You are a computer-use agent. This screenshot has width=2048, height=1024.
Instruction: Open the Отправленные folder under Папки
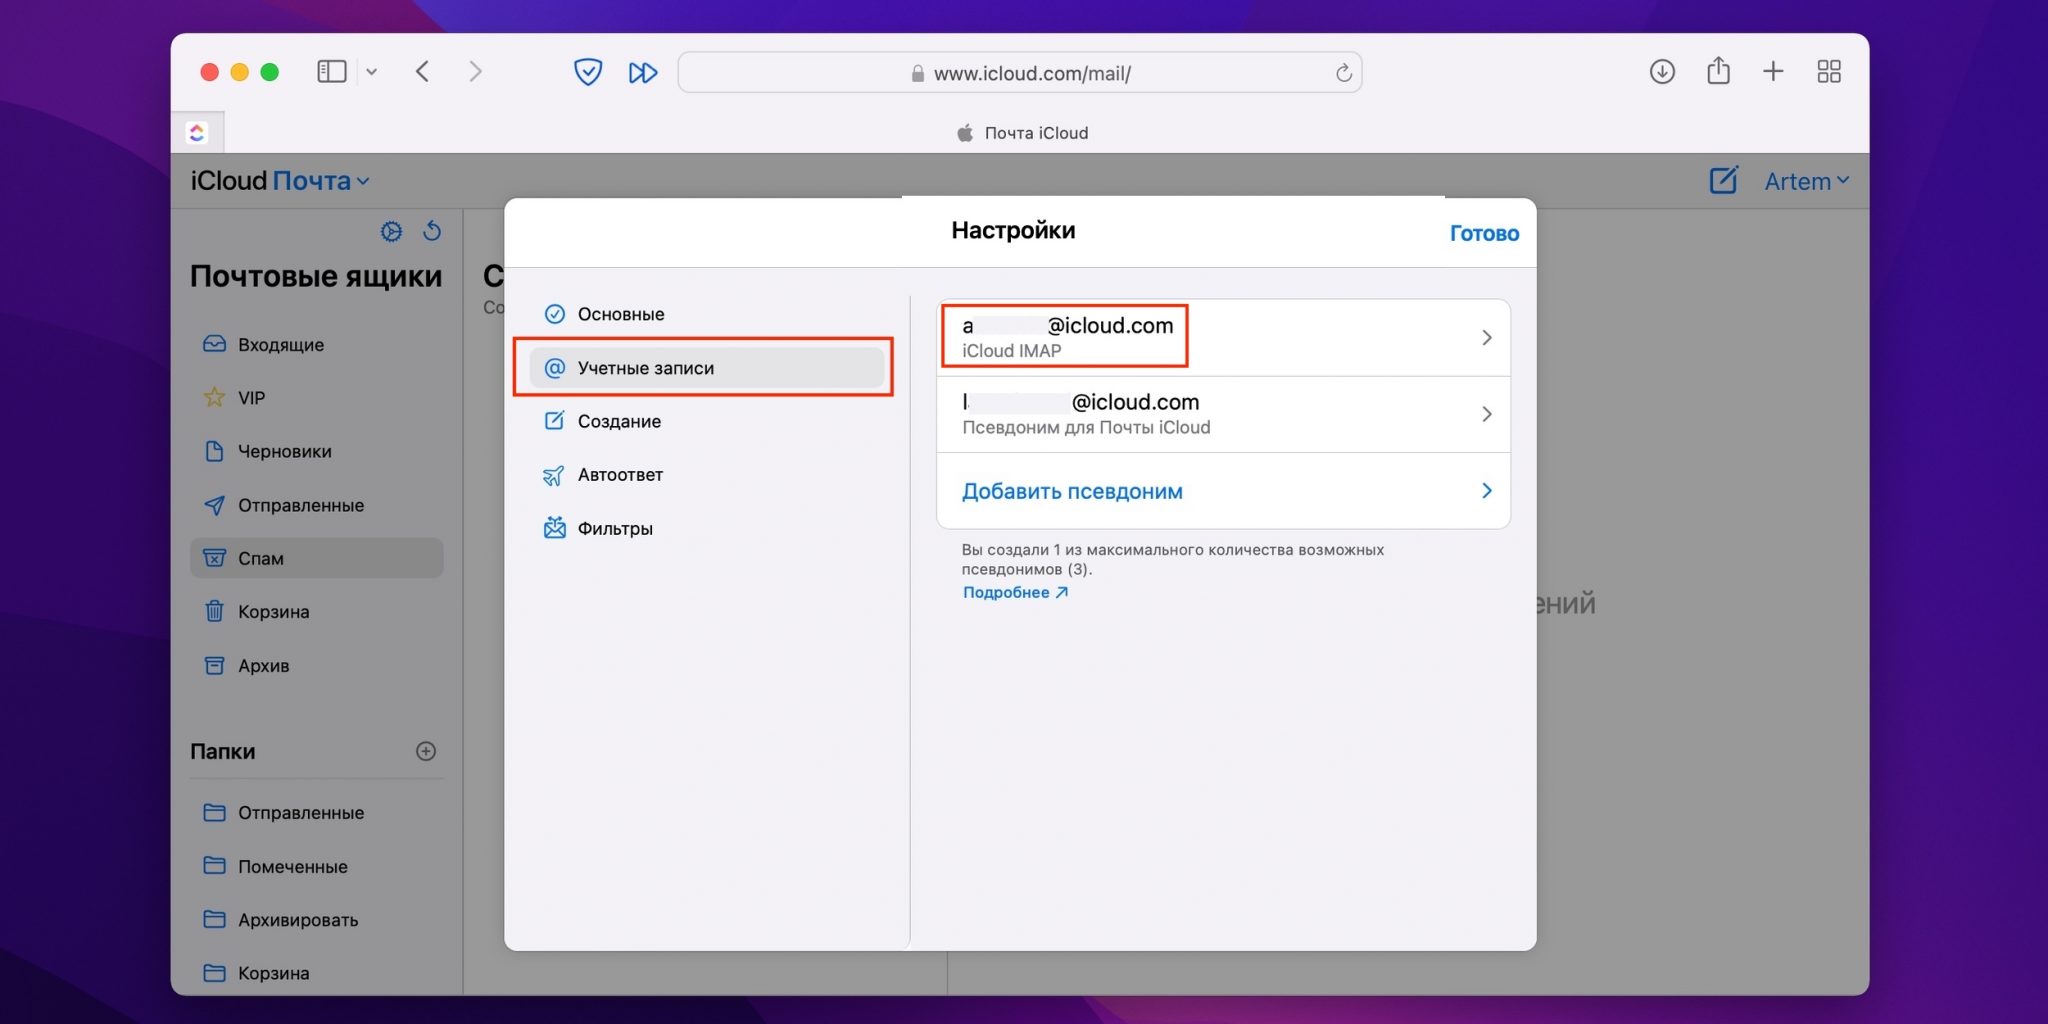click(x=316, y=812)
